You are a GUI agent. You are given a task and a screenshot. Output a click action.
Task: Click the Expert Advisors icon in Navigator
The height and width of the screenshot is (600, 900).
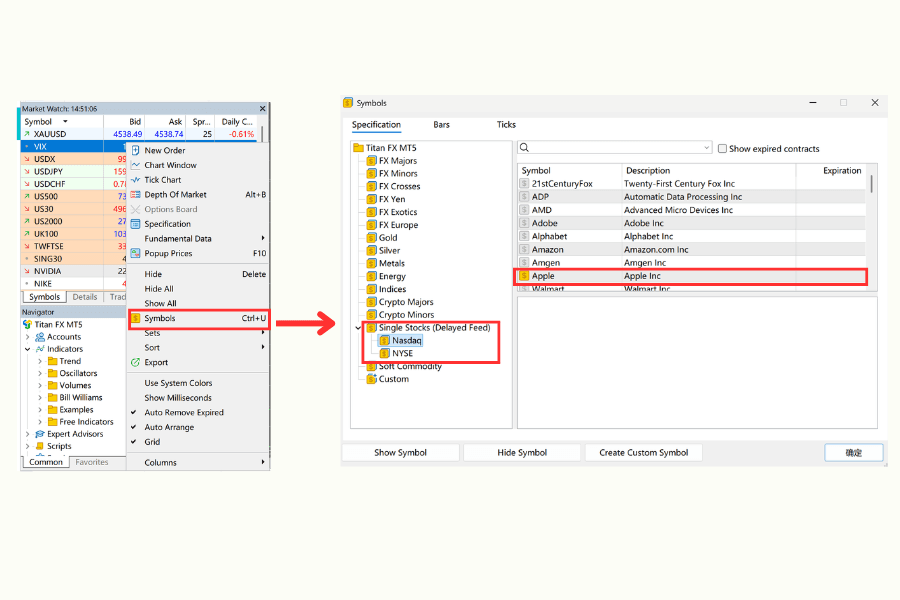tap(40, 434)
